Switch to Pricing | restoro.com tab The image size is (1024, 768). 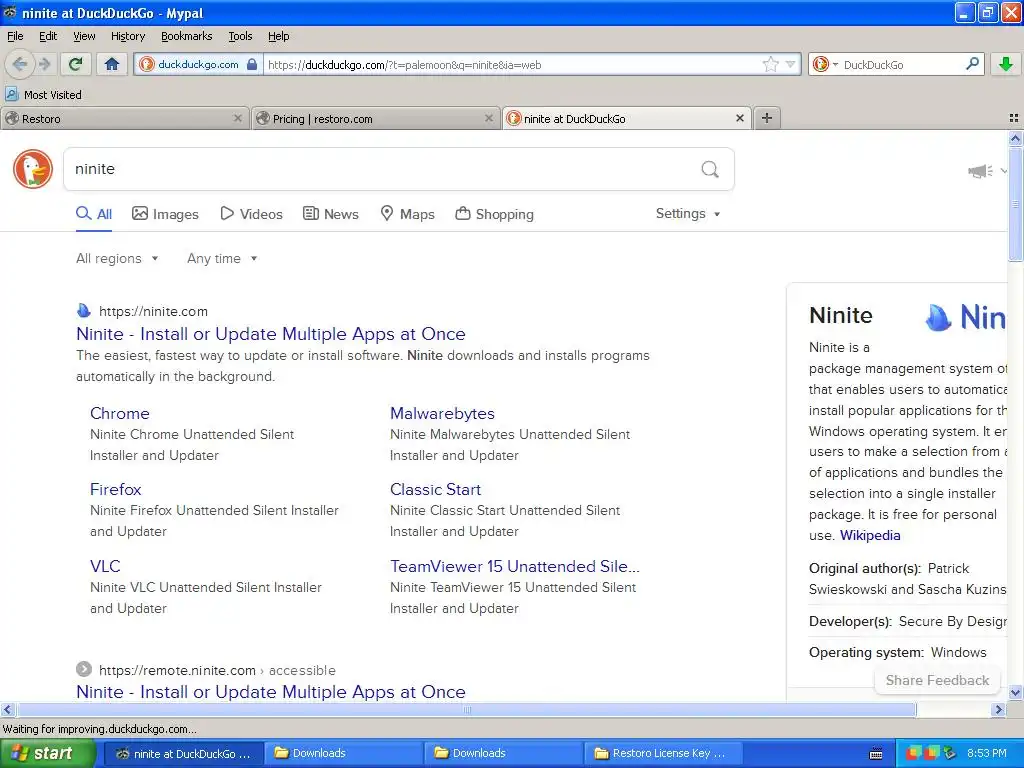[376, 118]
